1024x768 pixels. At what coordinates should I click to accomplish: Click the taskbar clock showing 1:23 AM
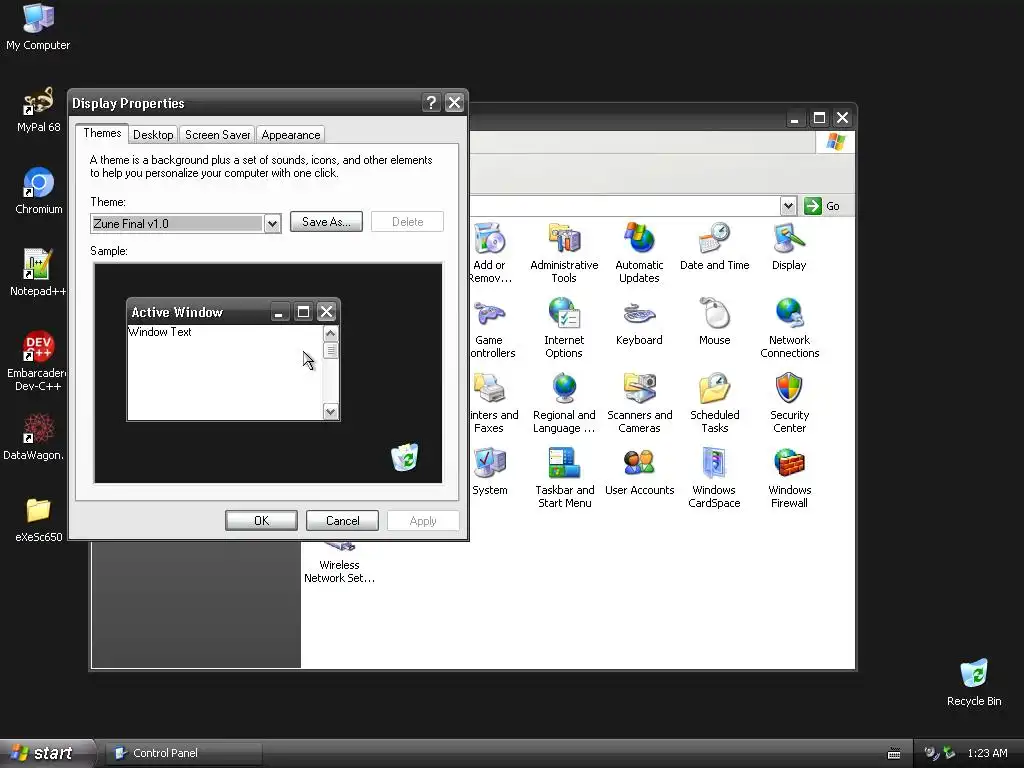[x=987, y=753]
